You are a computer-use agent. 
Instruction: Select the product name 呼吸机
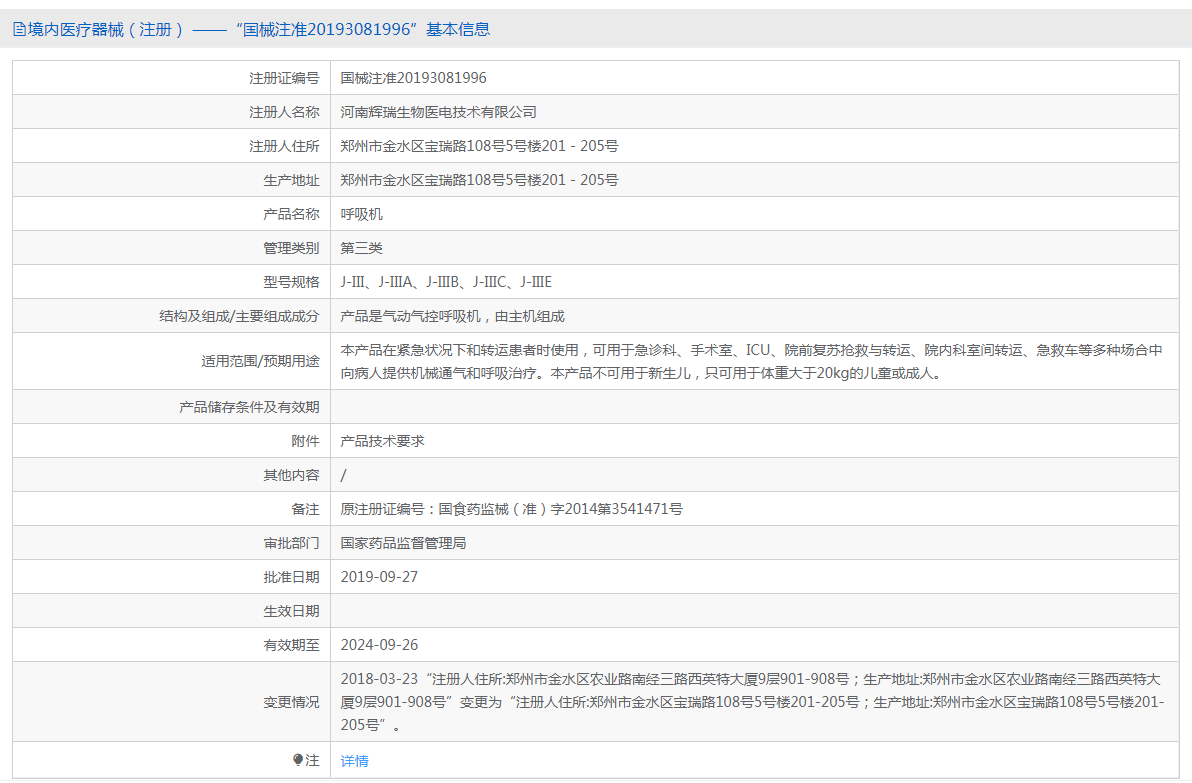tap(362, 214)
